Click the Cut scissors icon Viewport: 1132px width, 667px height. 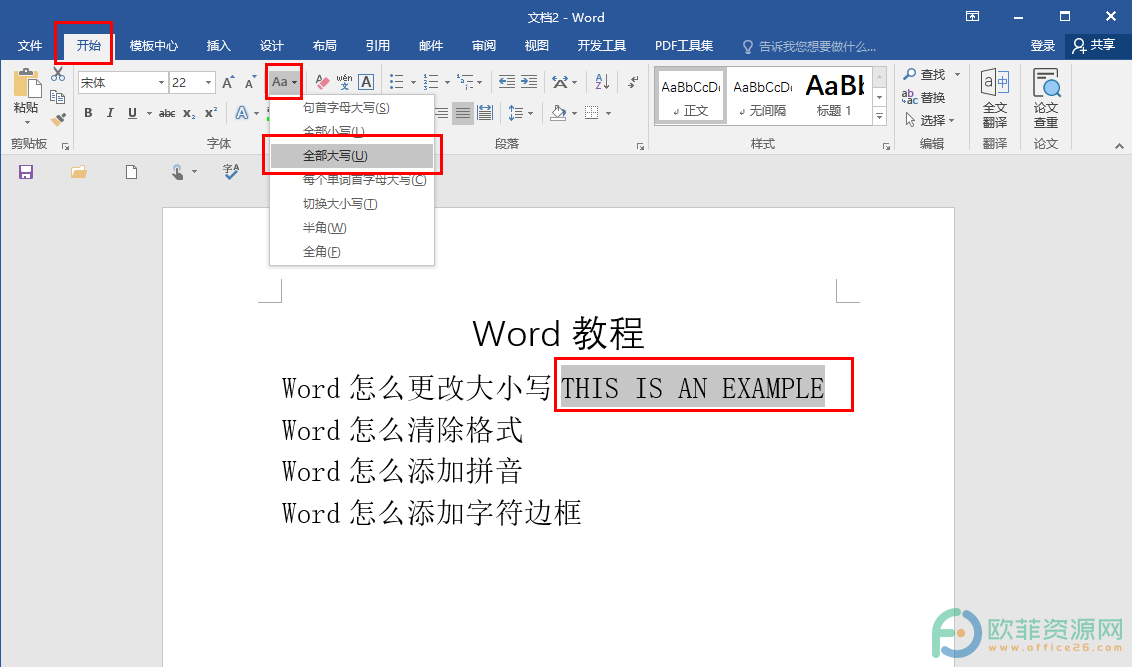58,74
